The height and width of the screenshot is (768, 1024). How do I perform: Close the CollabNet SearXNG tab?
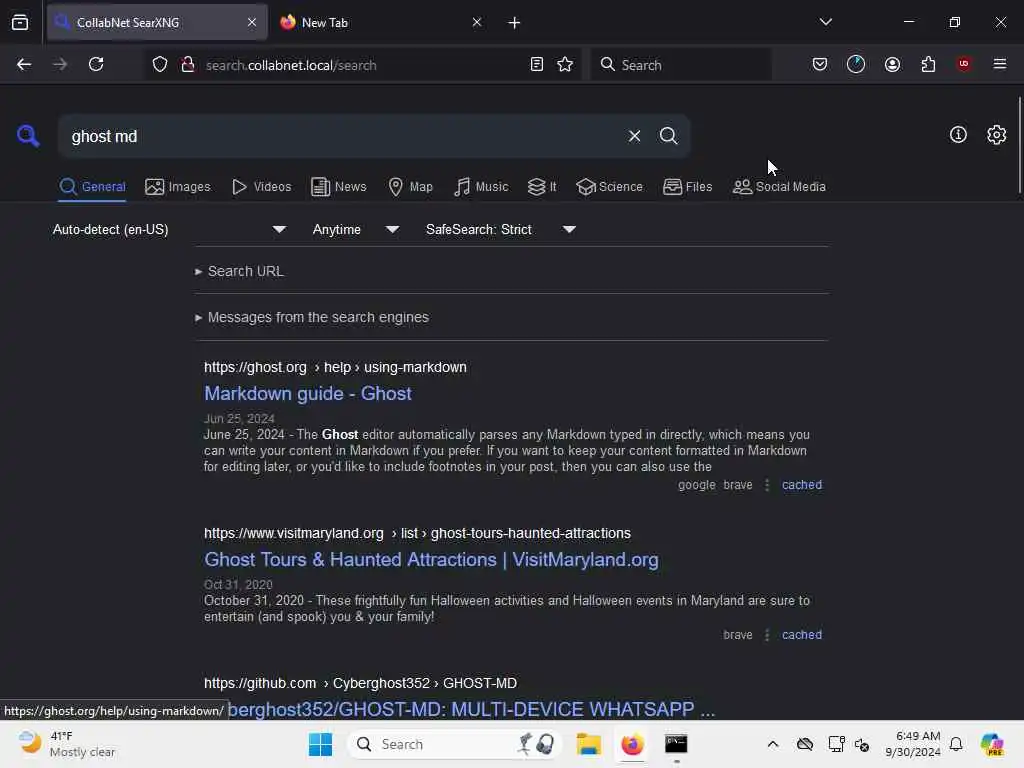point(252,22)
